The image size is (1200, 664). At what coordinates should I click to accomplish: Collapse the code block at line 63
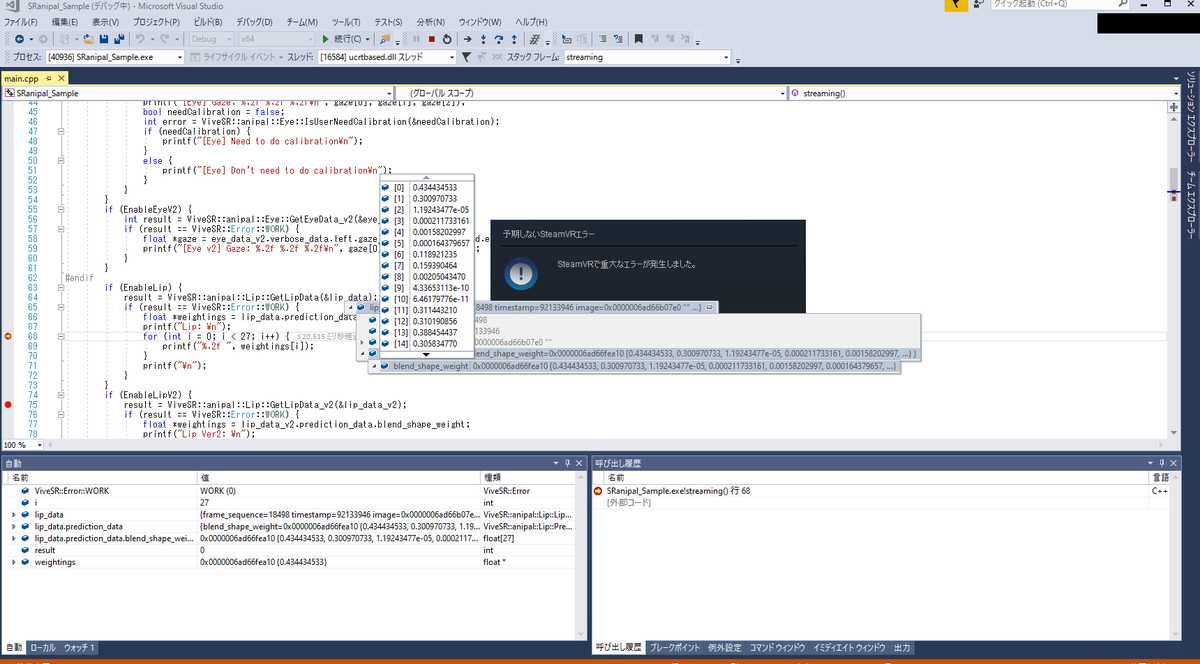61,287
